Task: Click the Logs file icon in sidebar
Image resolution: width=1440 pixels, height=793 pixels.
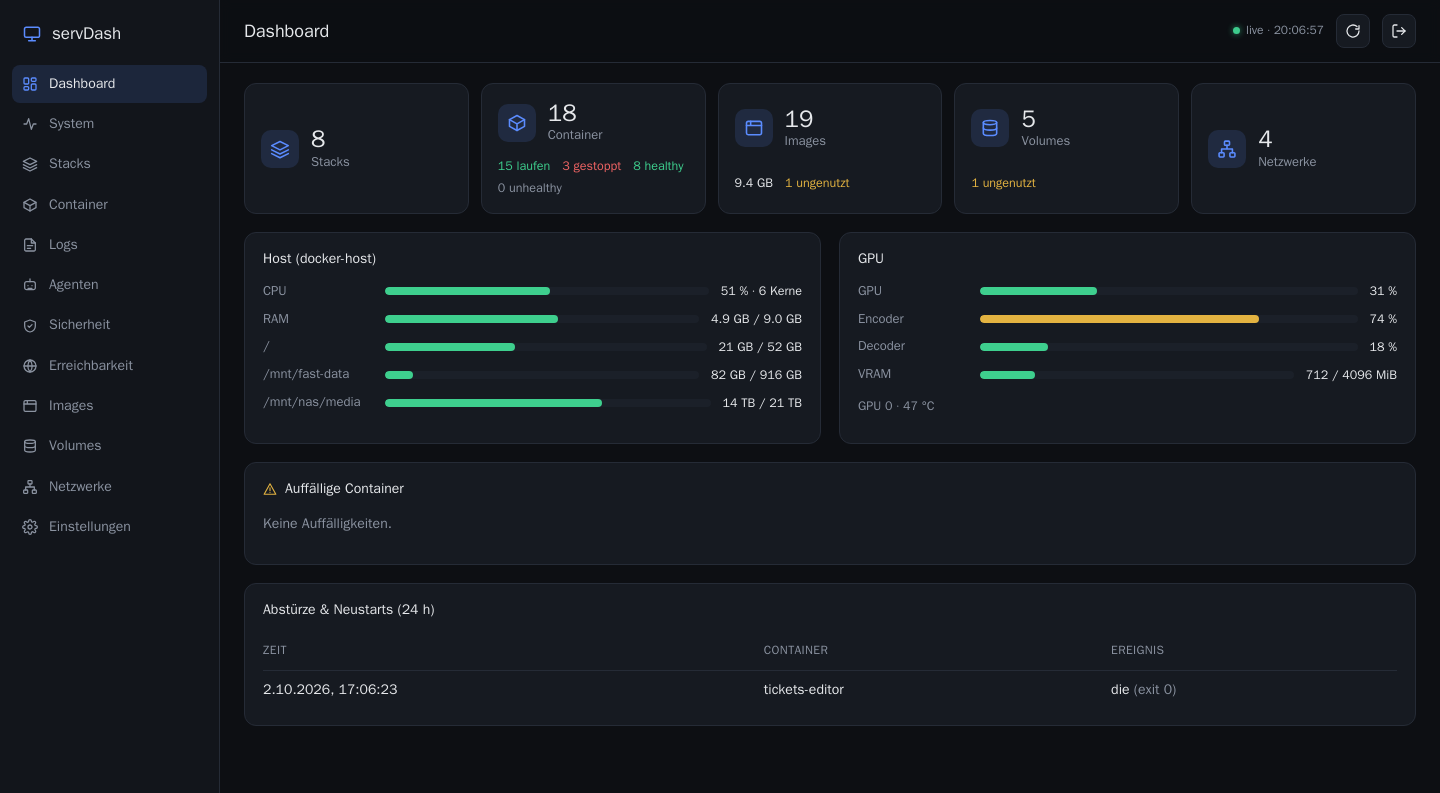Action: tap(30, 245)
